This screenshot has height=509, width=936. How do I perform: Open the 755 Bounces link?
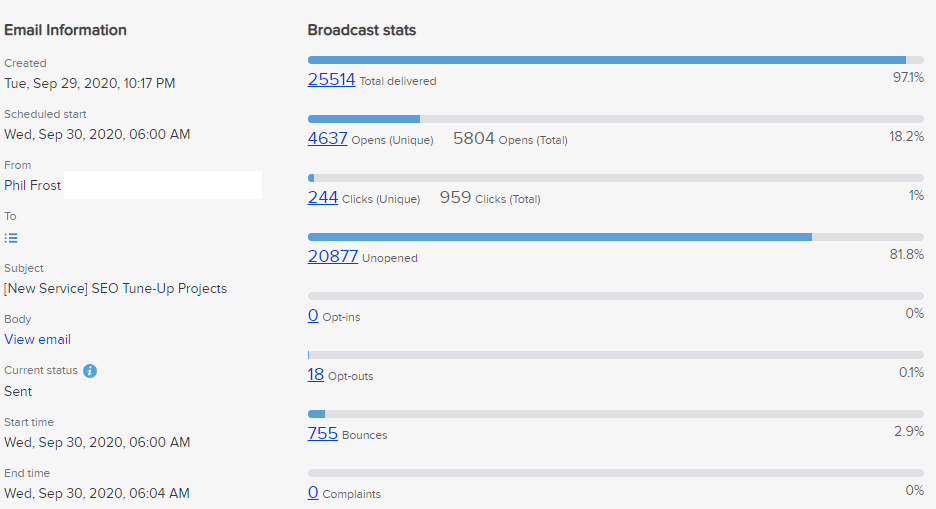323,433
